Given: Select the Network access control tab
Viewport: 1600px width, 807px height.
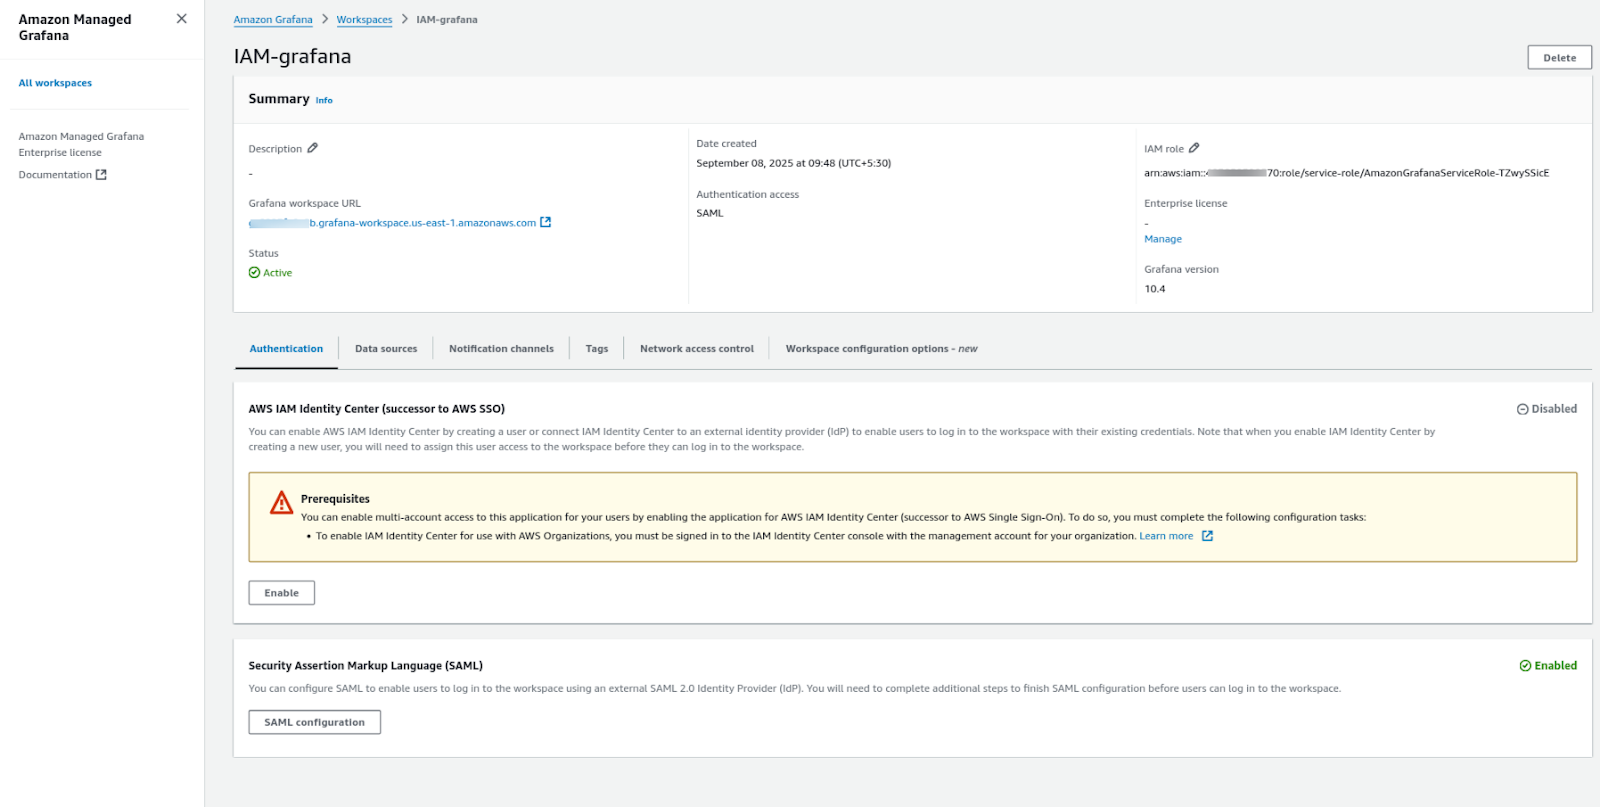Looking at the screenshot, I should point(697,349).
